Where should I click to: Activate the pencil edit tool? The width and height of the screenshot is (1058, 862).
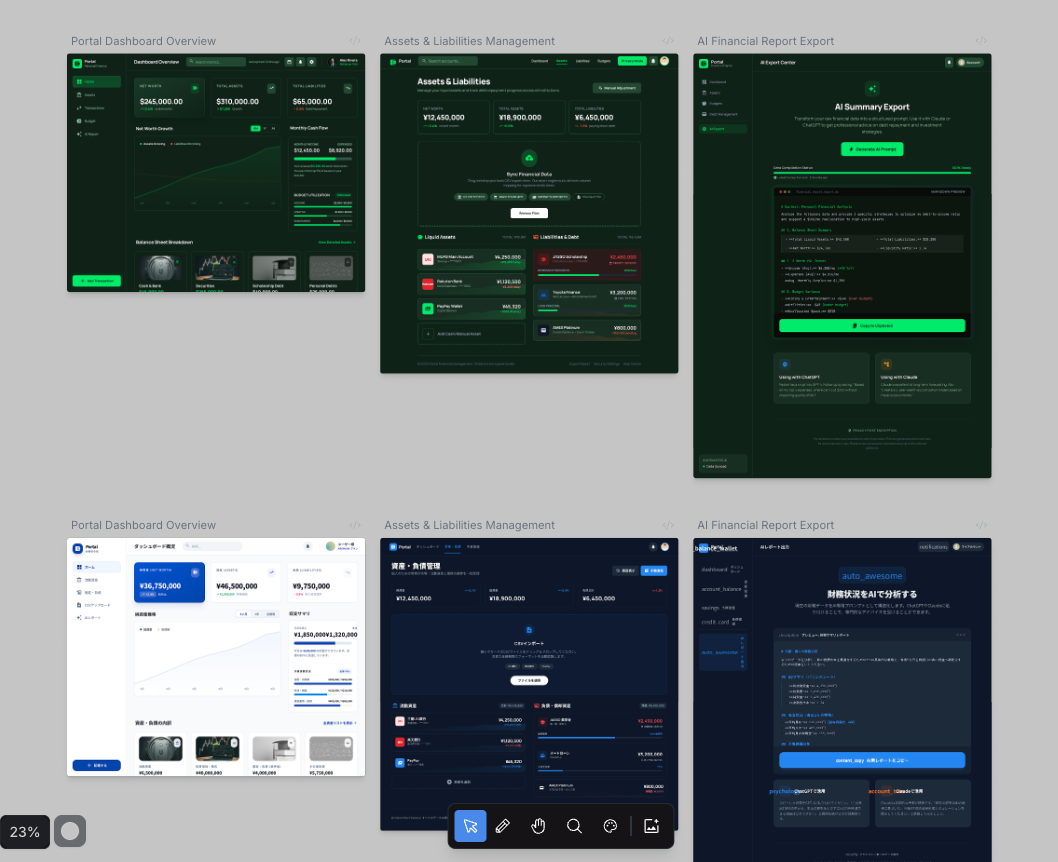pyautogui.click(x=504, y=826)
